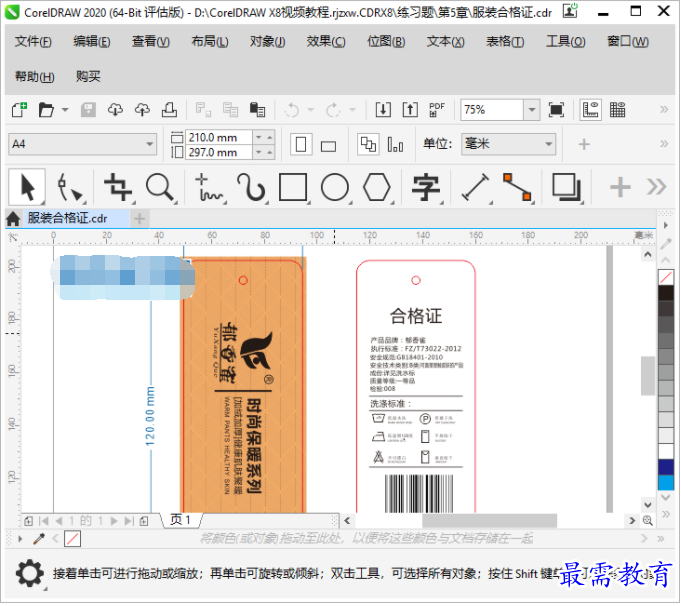Open the 文本(X) menu
Screen dimensions: 681x606
445,41
